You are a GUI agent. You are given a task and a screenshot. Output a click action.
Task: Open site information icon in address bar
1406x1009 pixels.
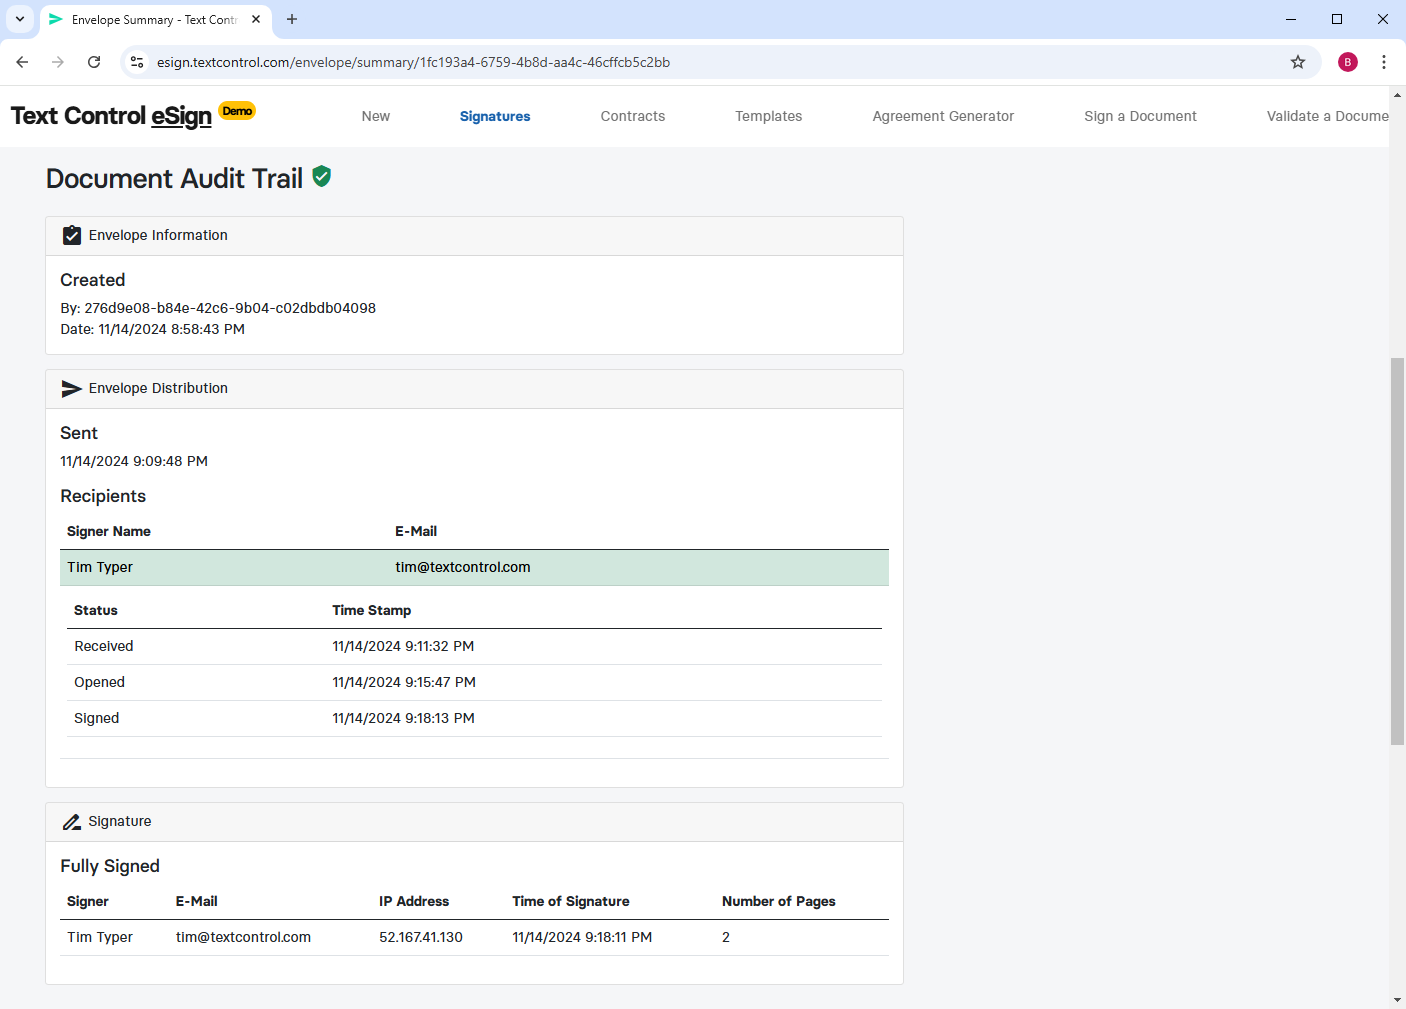(x=137, y=62)
